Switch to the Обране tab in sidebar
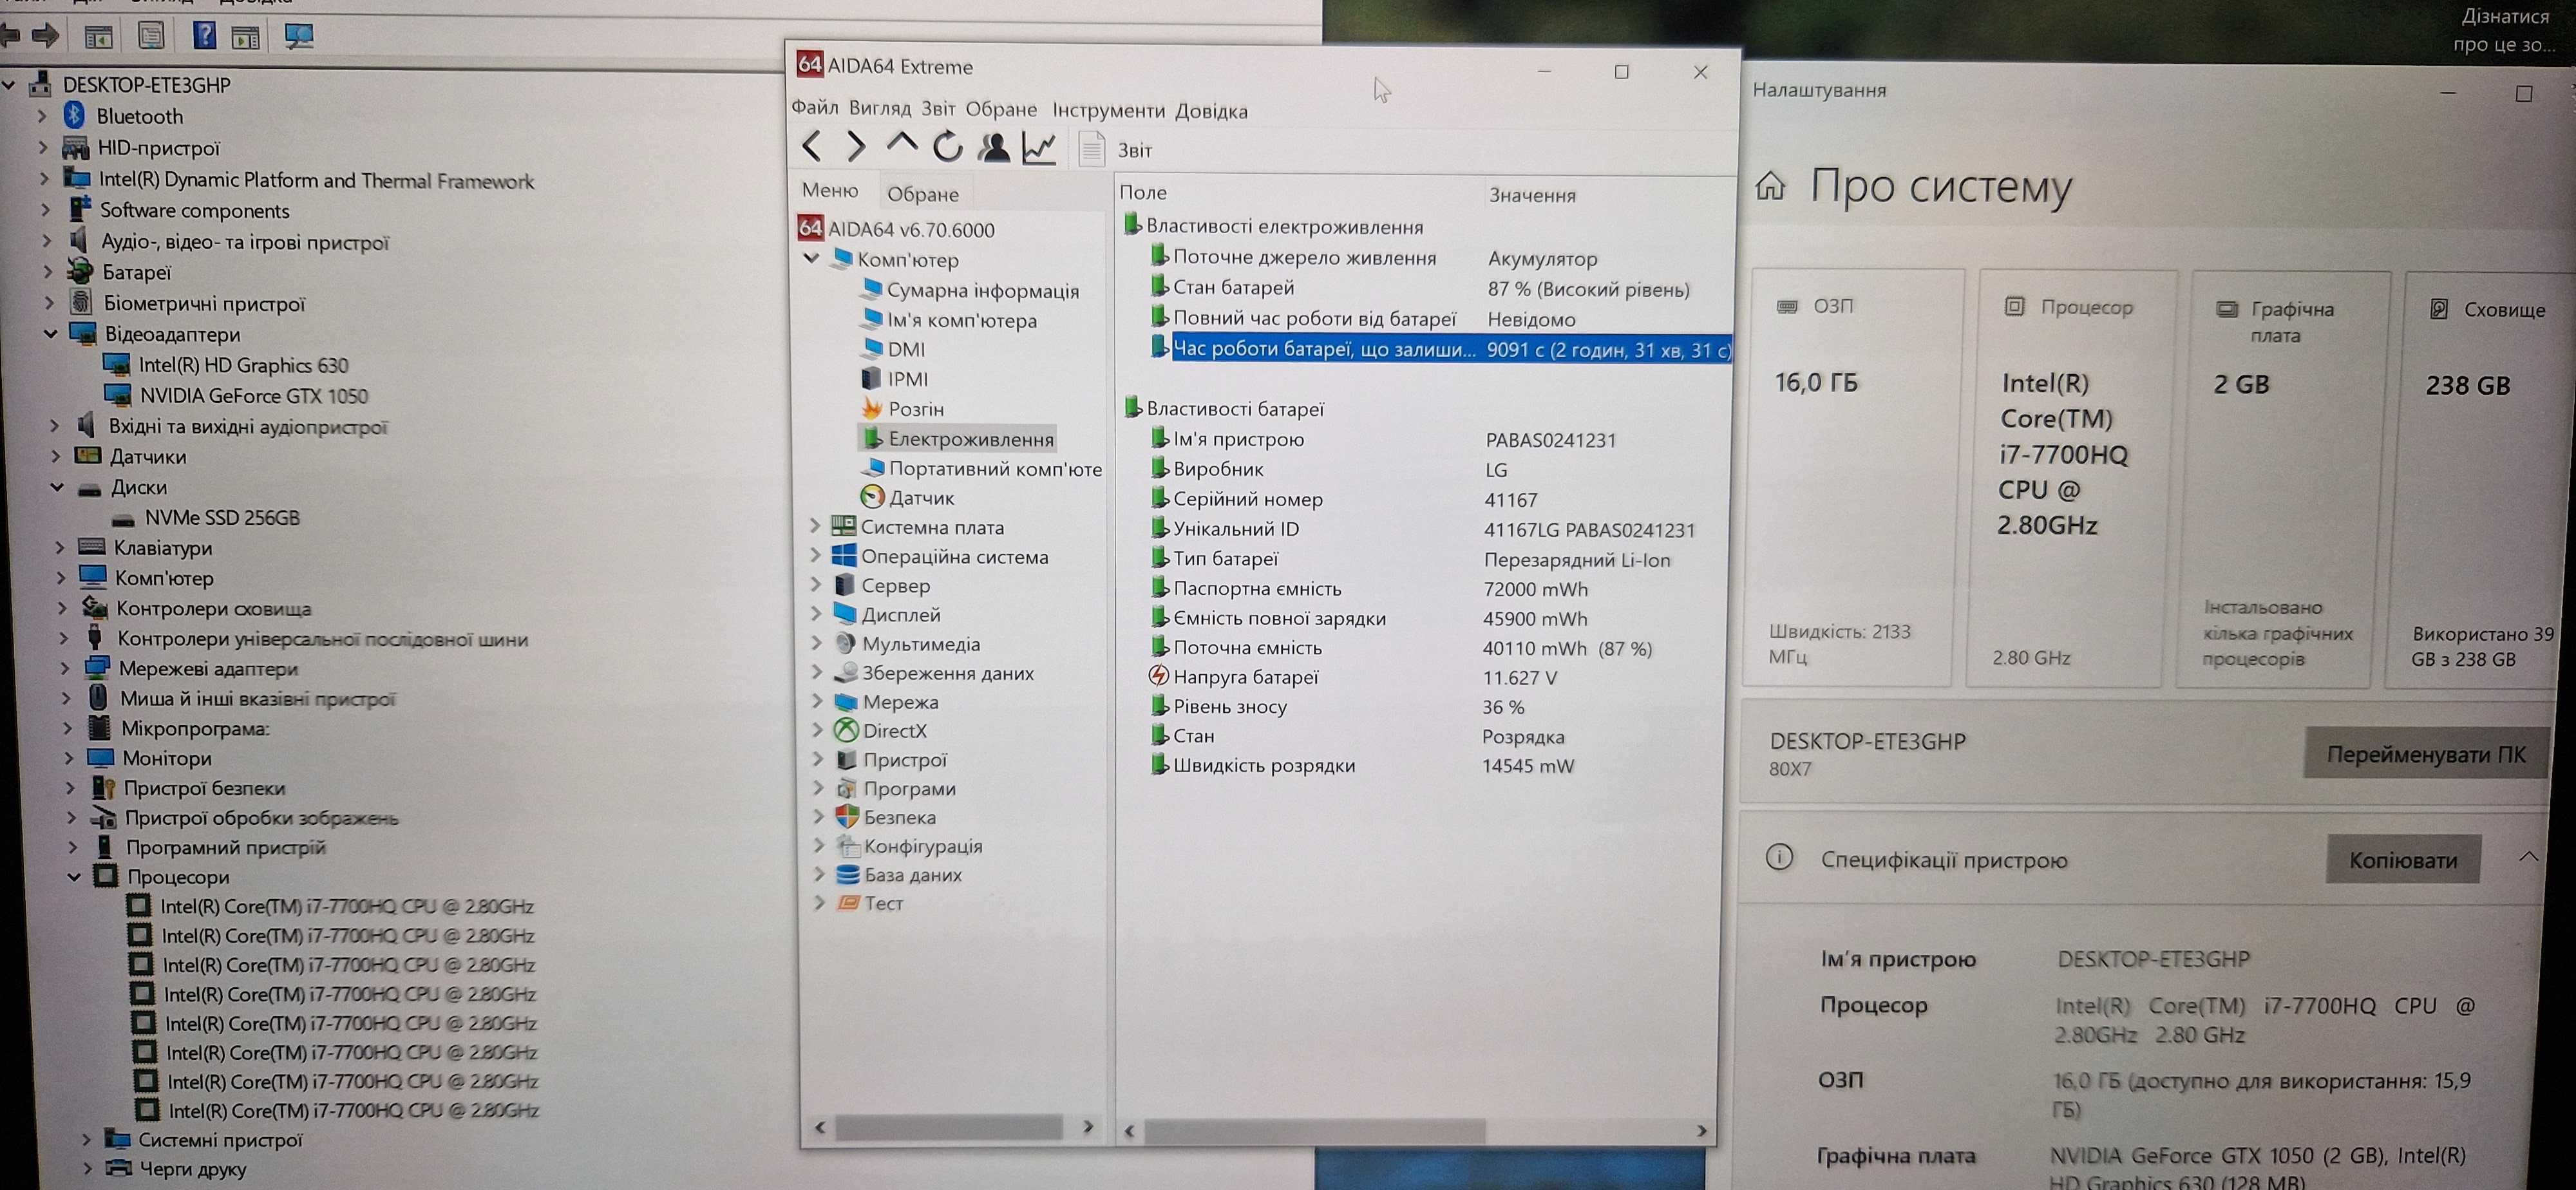 (923, 194)
